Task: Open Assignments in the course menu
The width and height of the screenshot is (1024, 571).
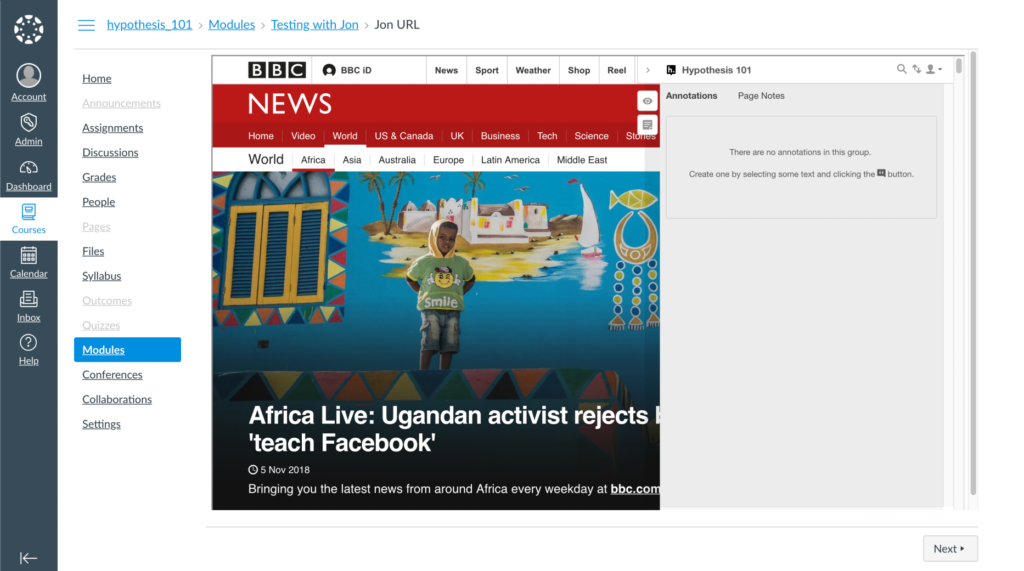Action: (x=112, y=128)
